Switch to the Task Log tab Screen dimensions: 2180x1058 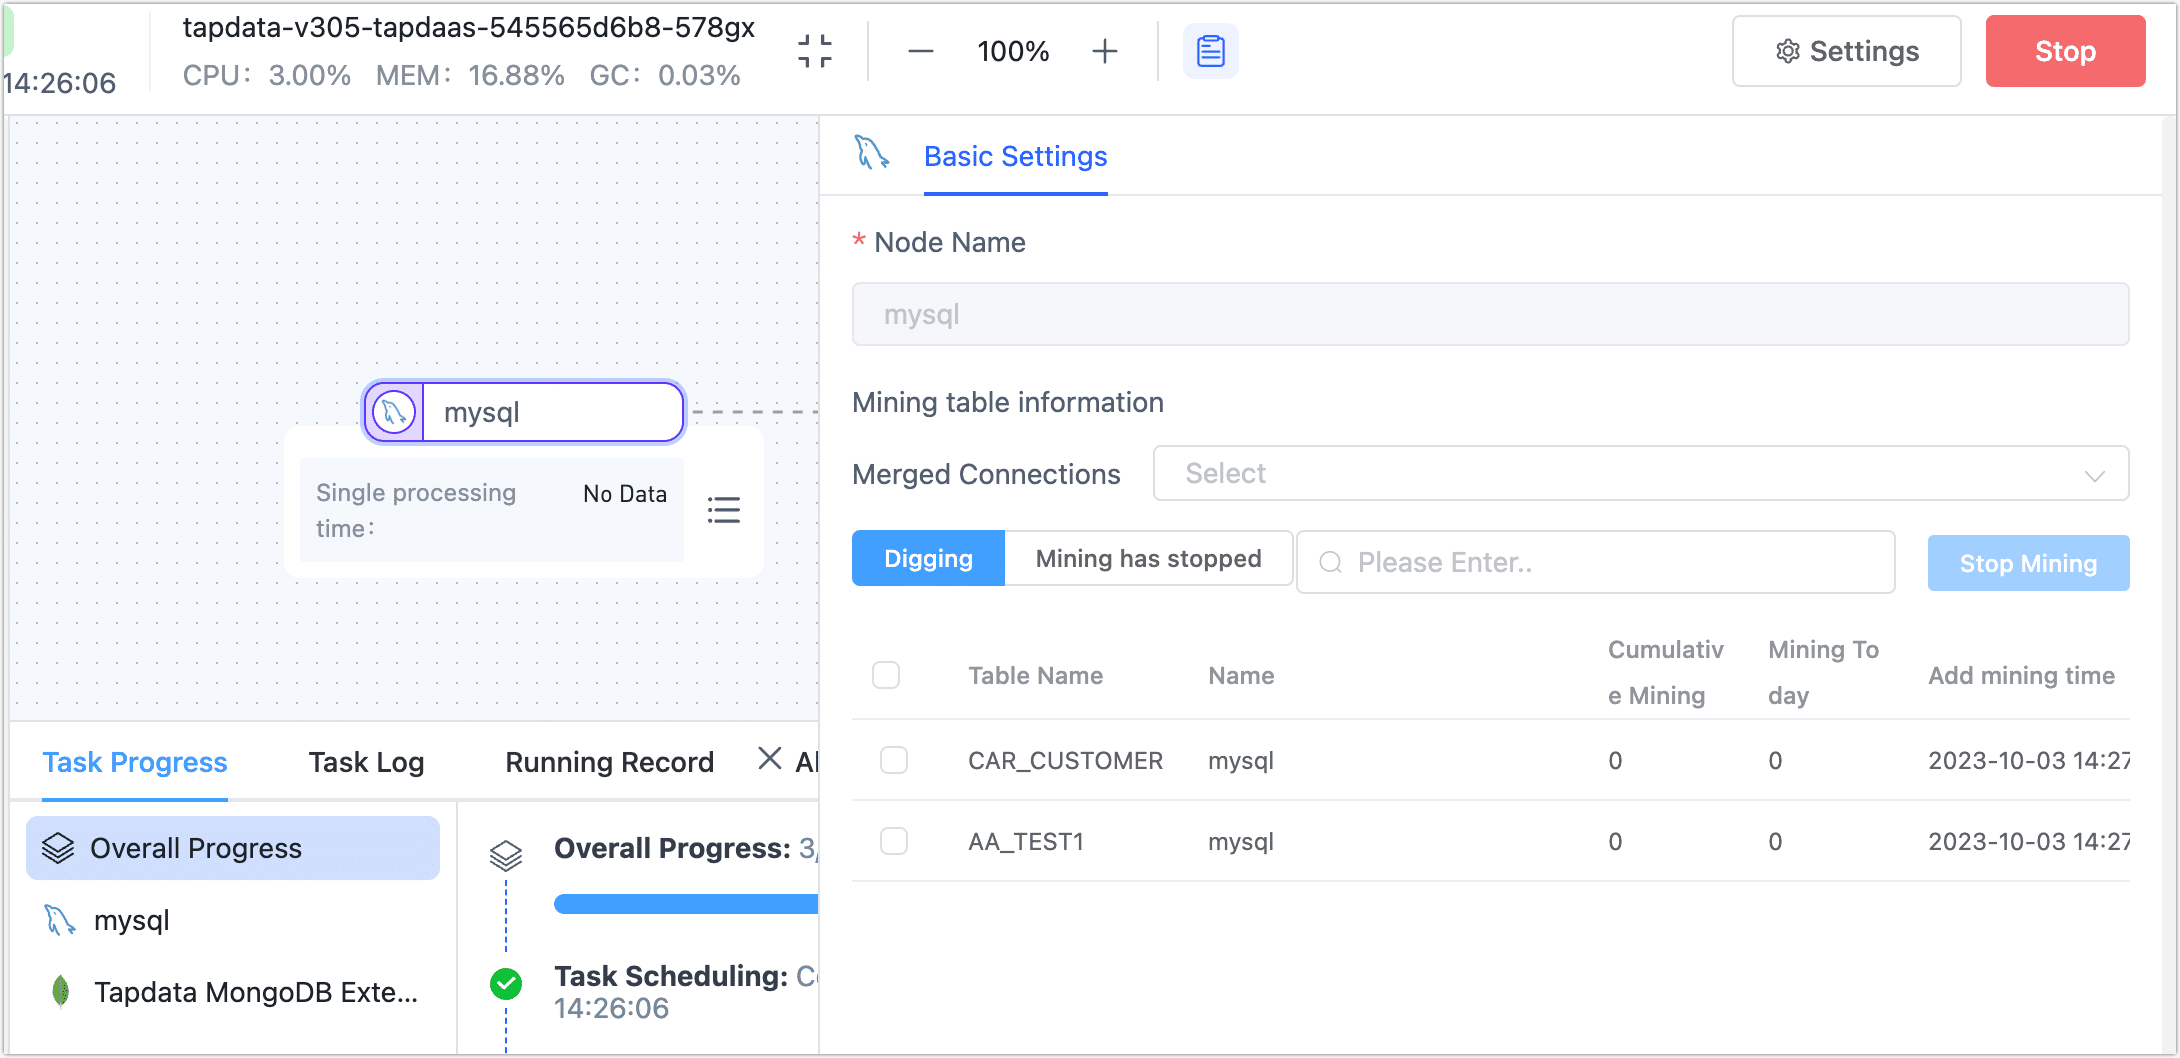(366, 762)
